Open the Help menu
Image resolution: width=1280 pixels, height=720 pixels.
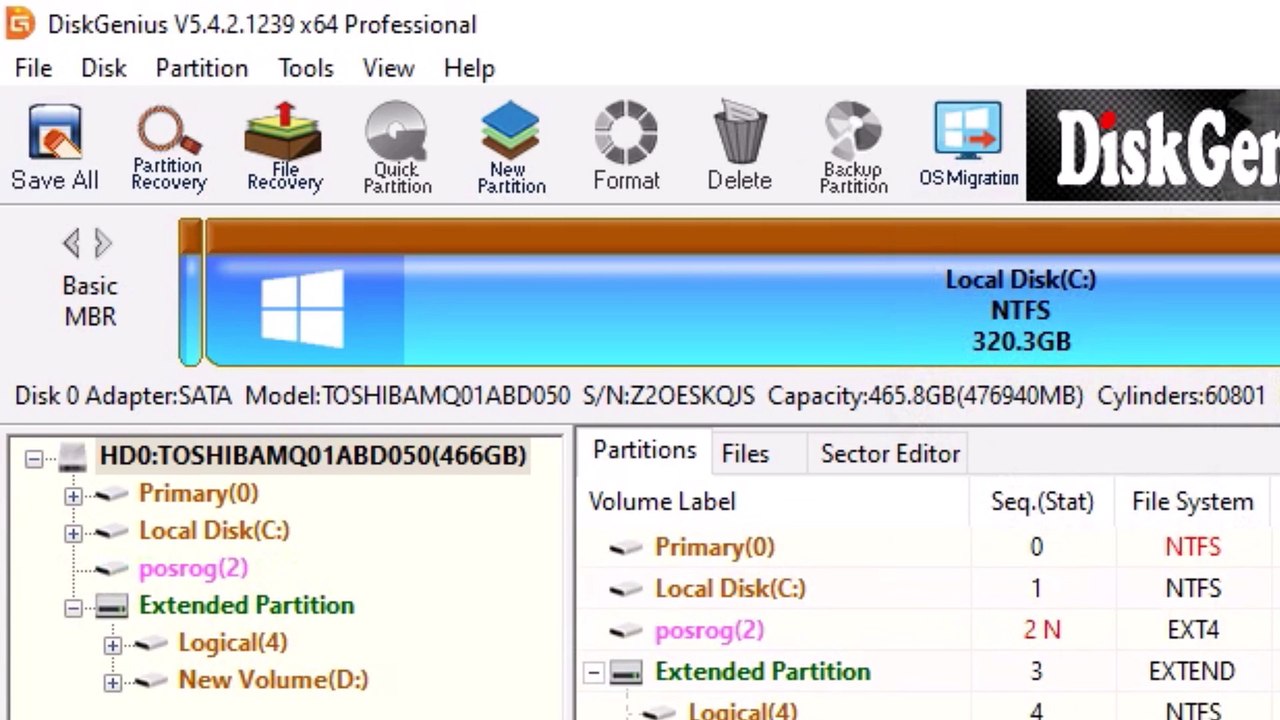point(469,68)
